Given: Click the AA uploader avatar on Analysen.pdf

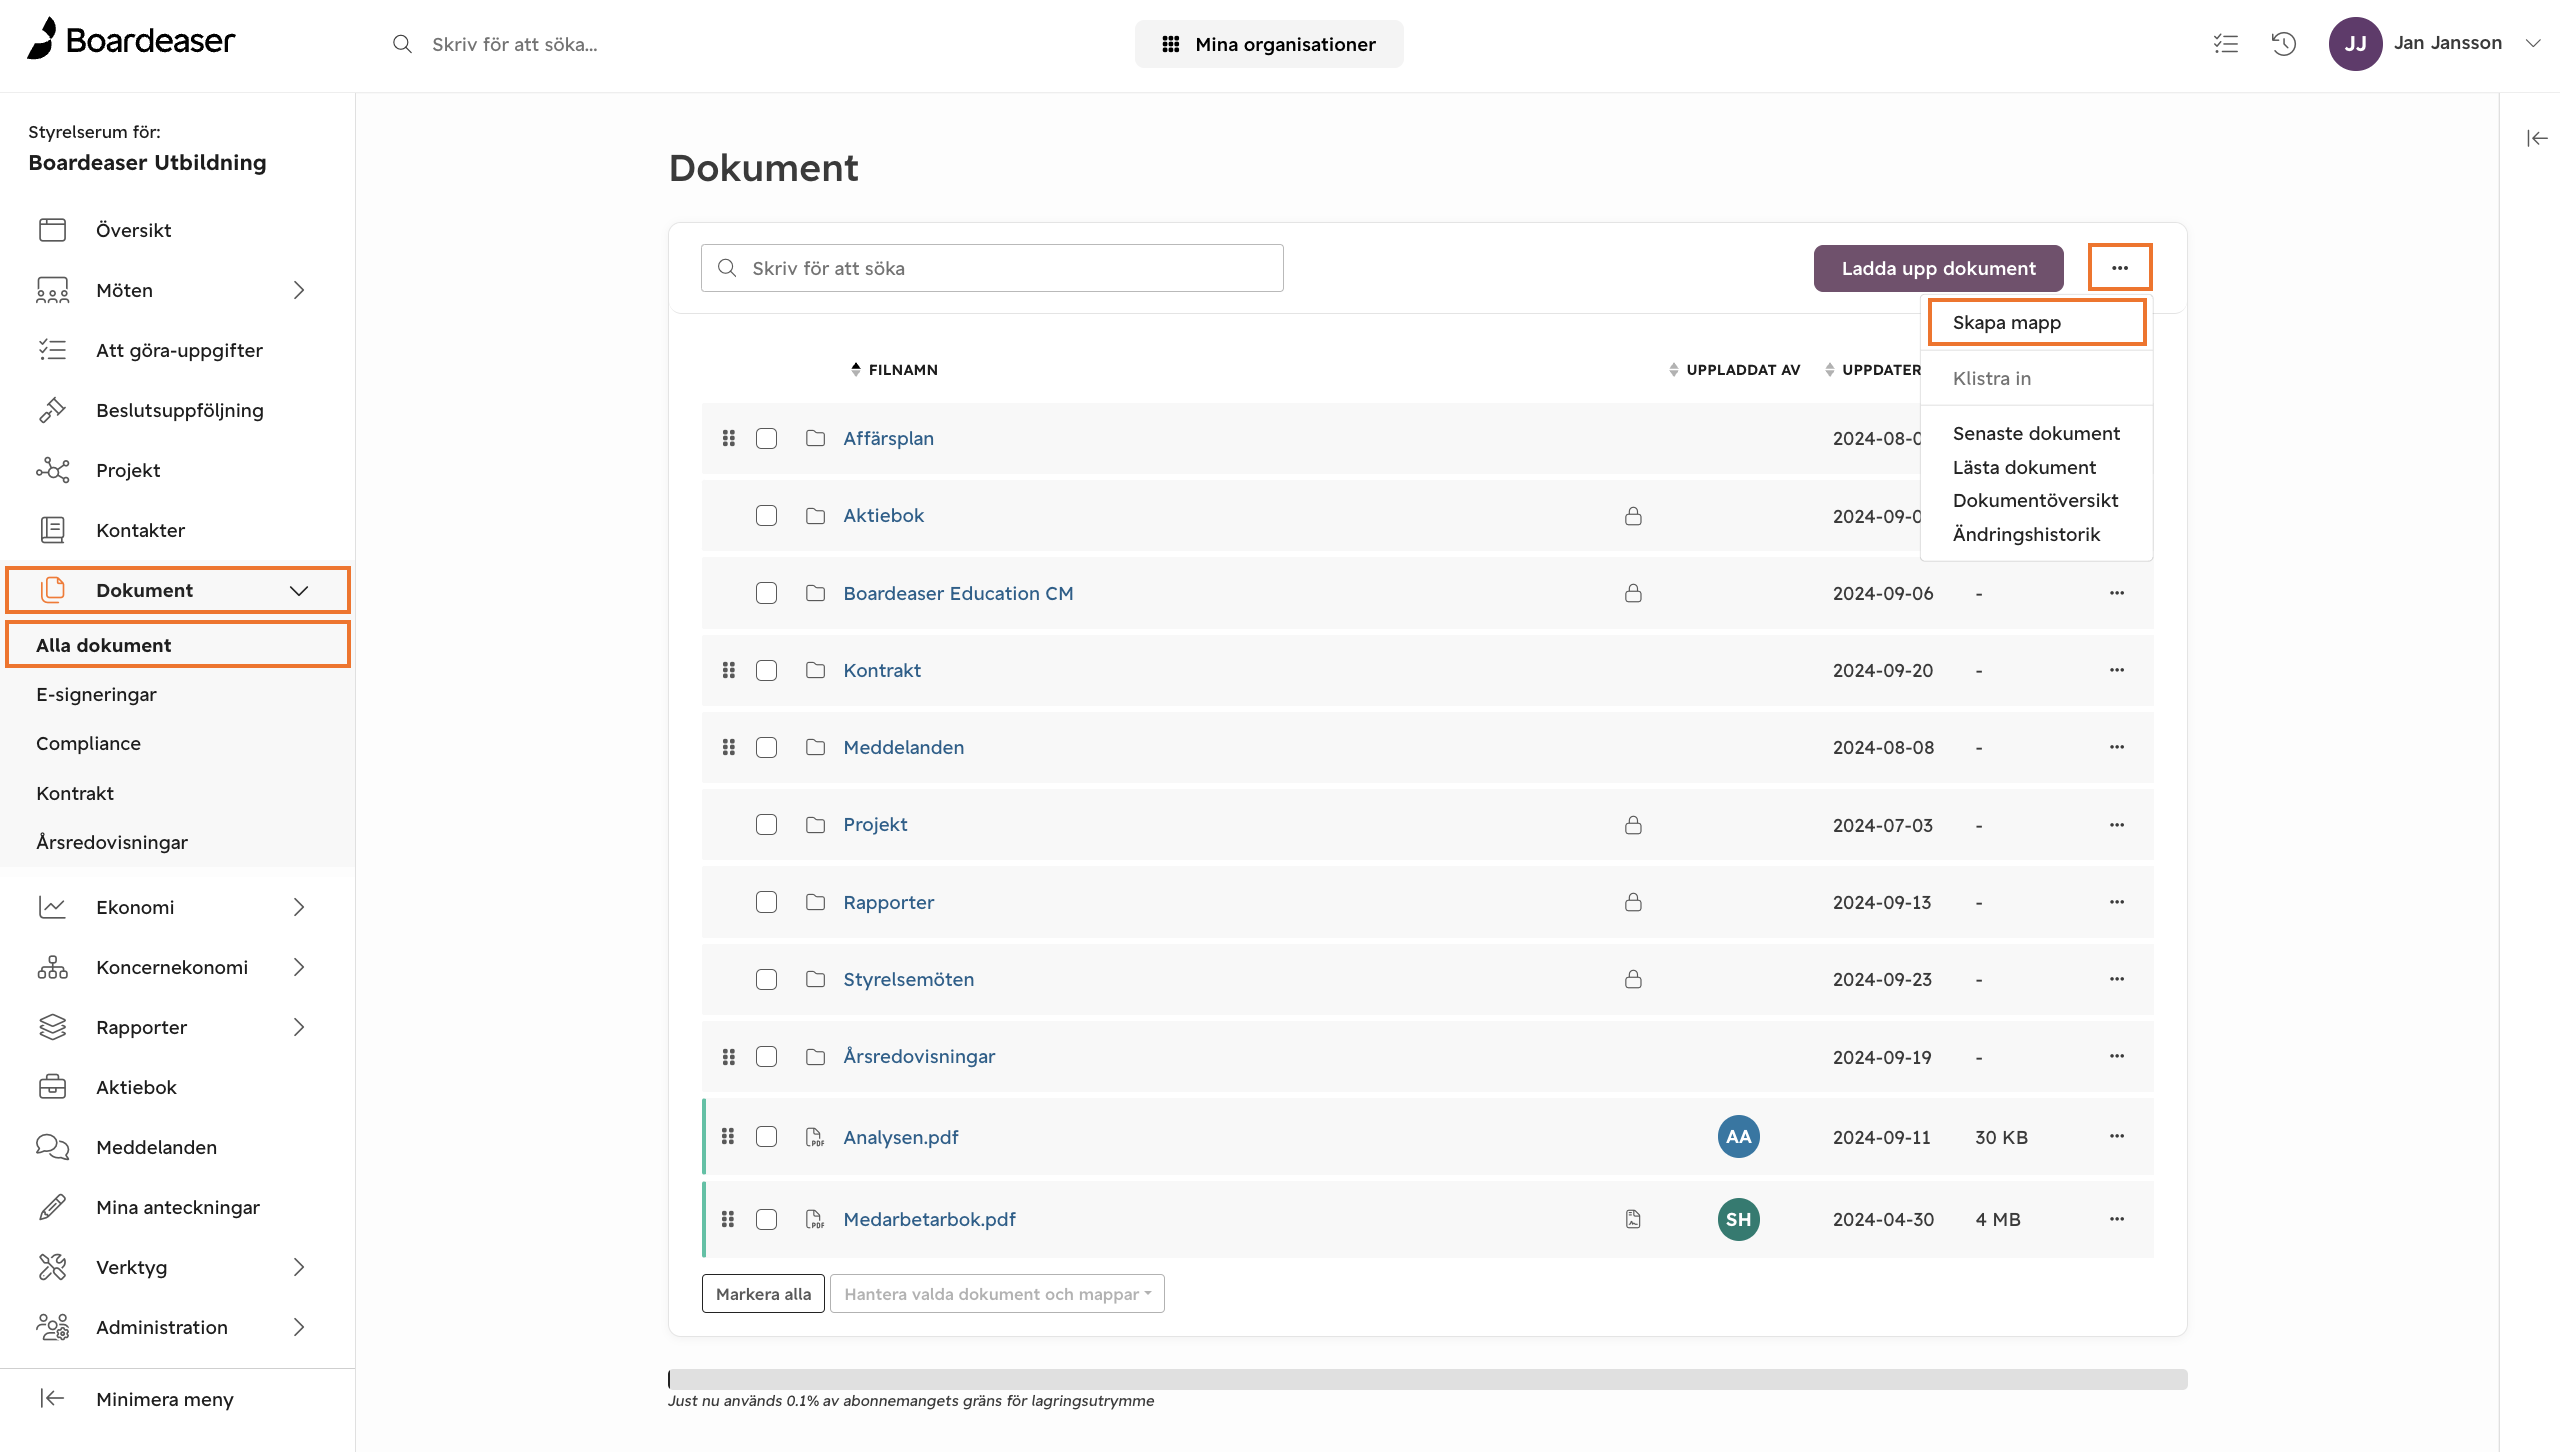Looking at the screenshot, I should pyautogui.click(x=1739, y=1137).
